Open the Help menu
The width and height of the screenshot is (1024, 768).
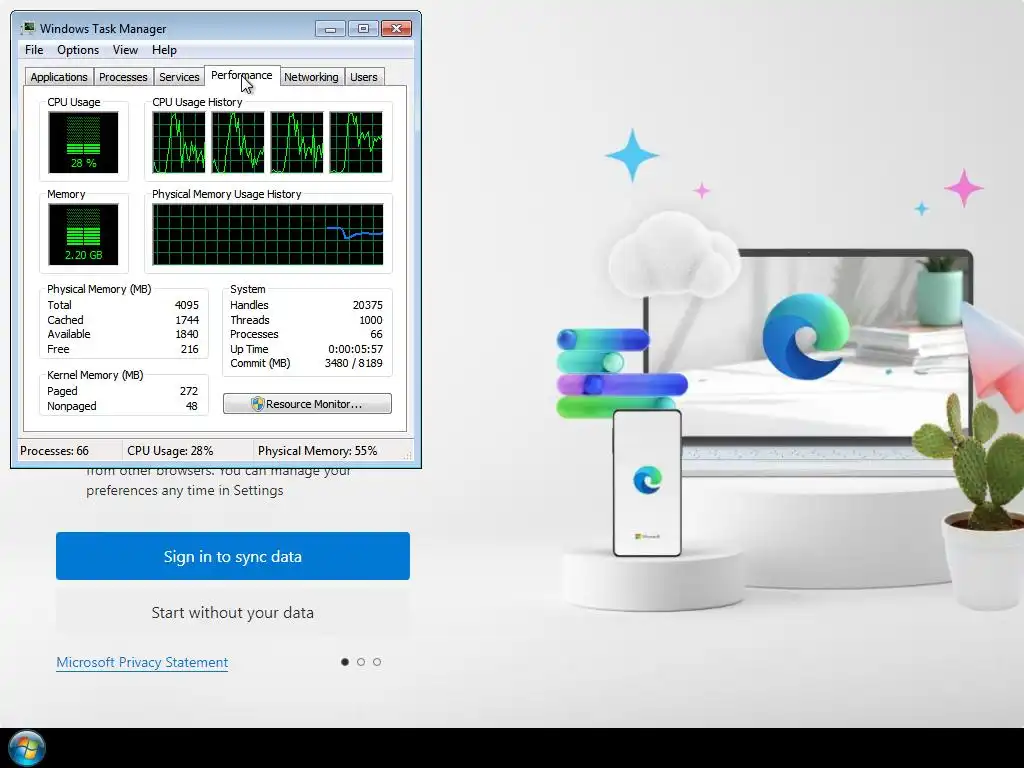point(164,50)
